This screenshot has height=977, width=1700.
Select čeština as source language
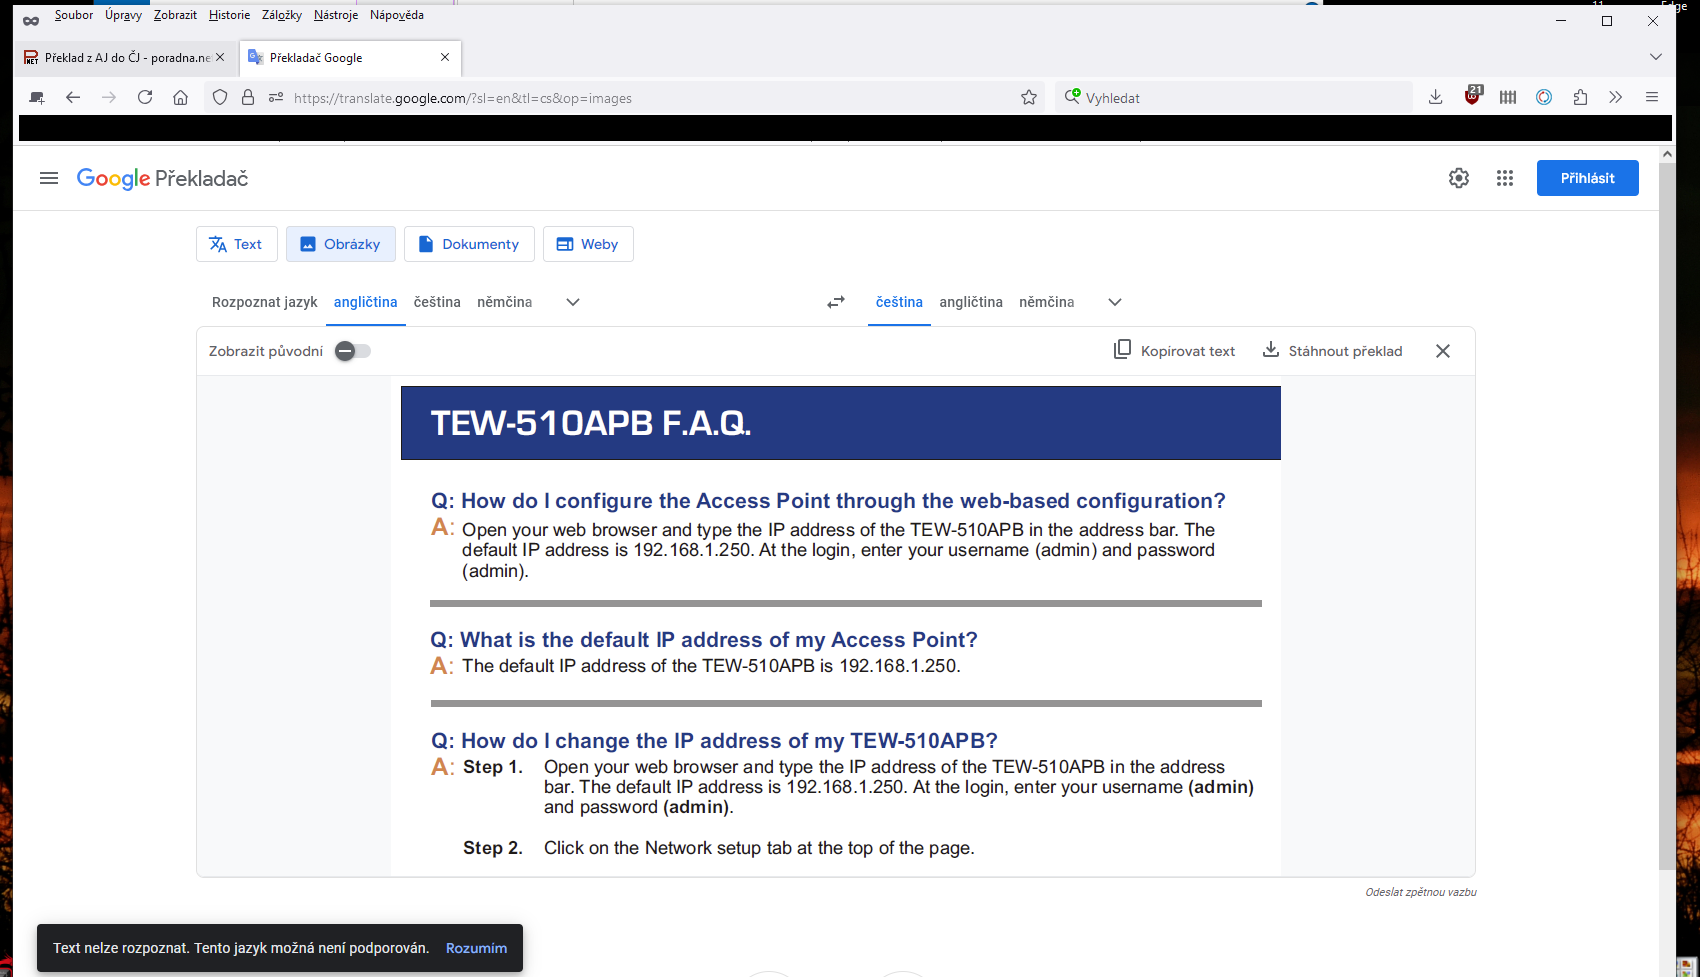click(437, 302)
